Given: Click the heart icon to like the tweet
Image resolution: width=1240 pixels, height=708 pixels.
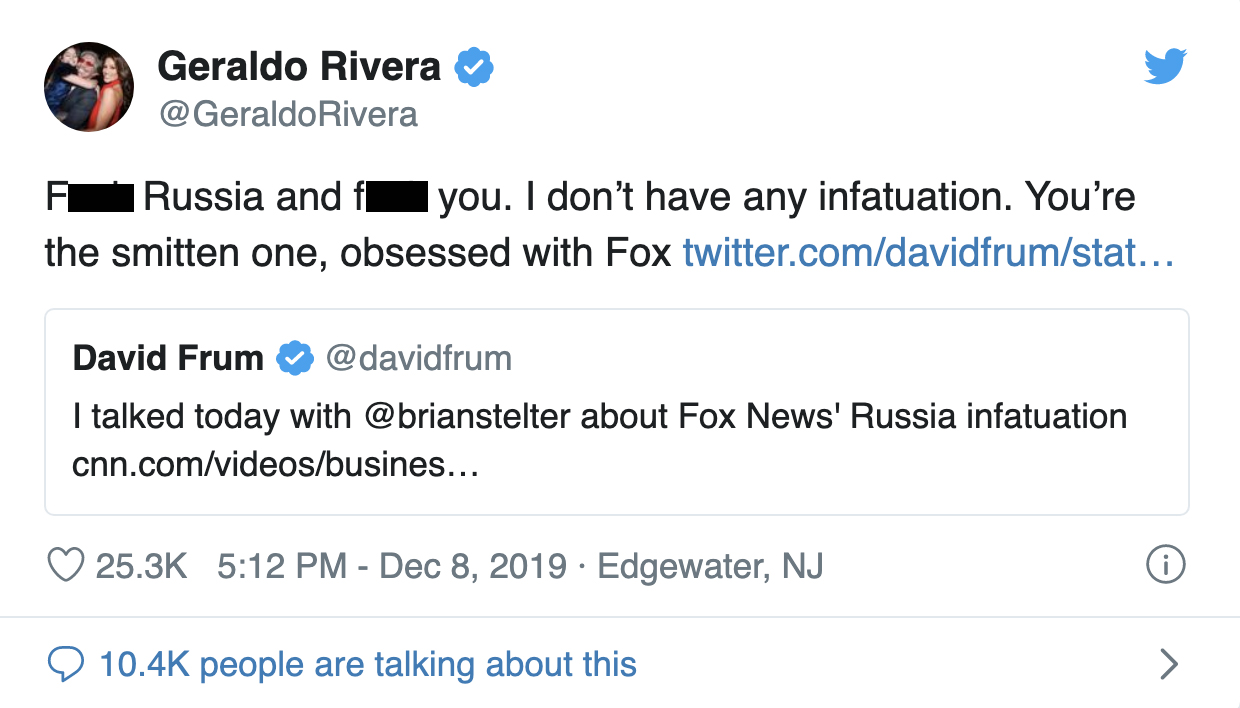Looking at the screenshot, I should tap(68, 565).
